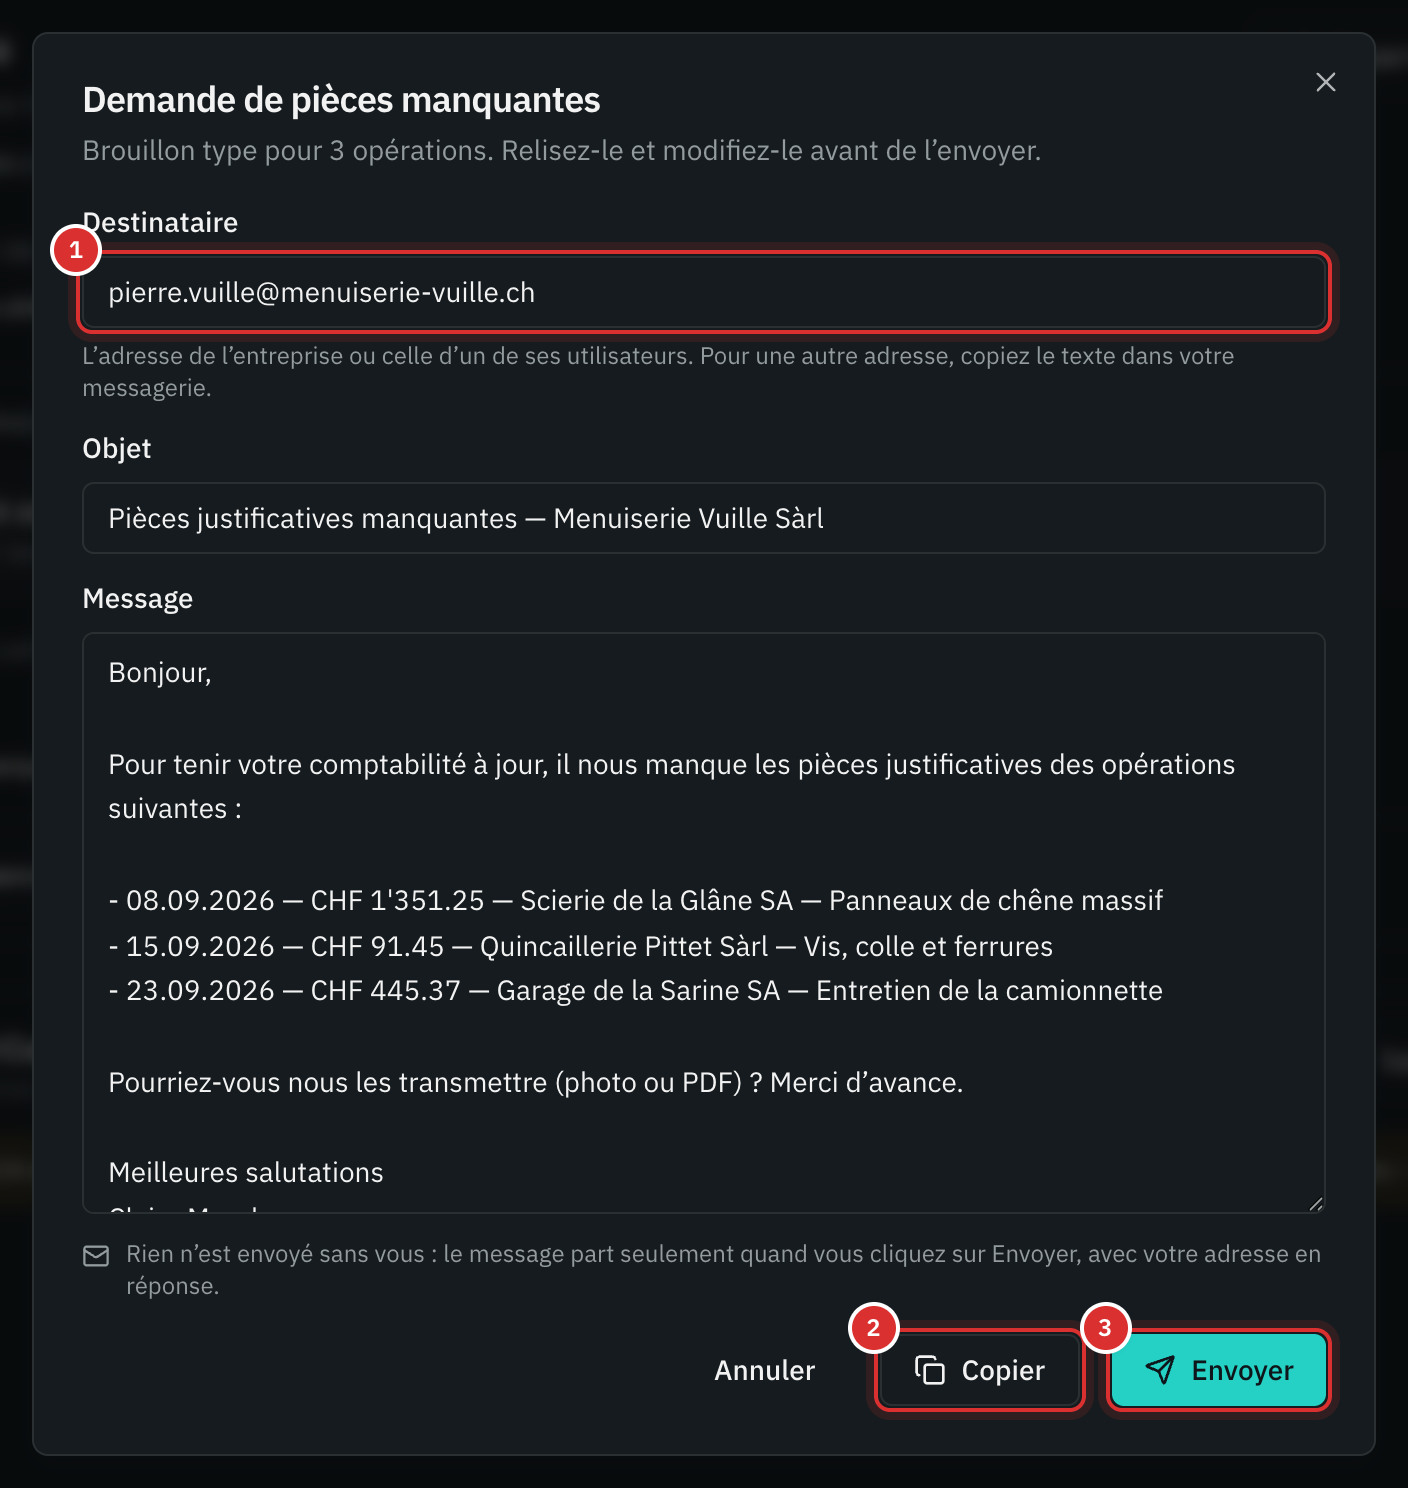Click the Bonjour greeting line in message

(x=160, y=672)
